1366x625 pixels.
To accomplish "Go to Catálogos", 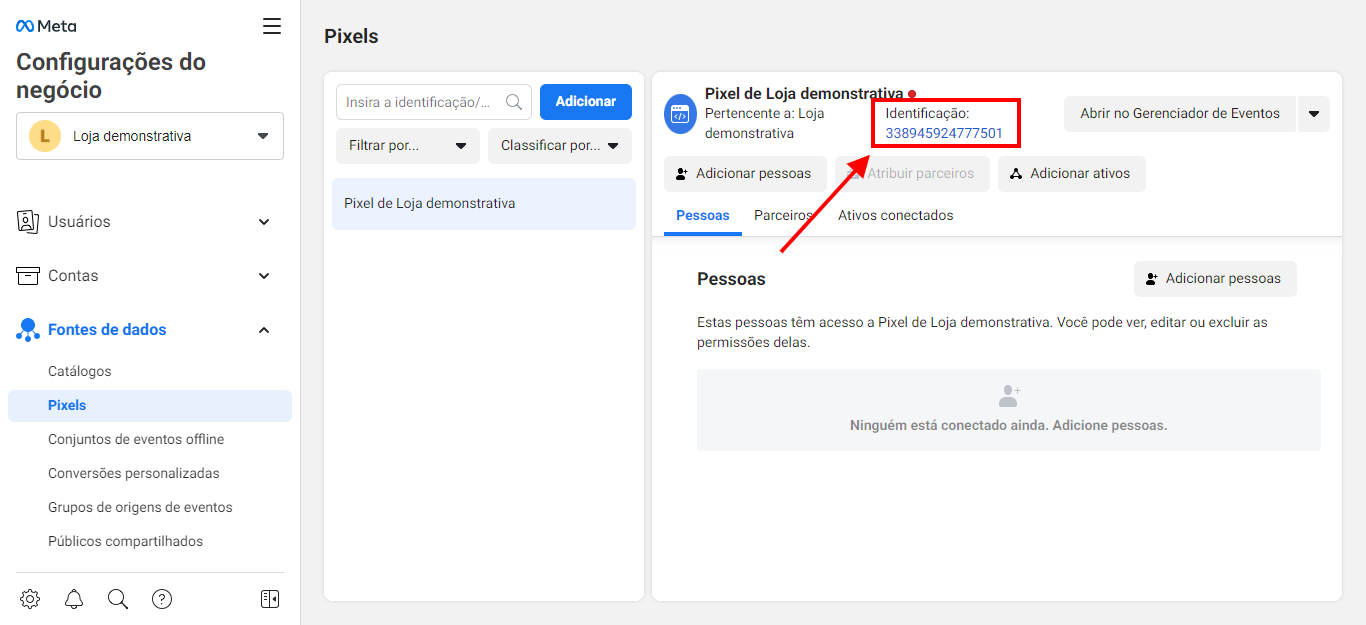I will click(x=80, y=372).
